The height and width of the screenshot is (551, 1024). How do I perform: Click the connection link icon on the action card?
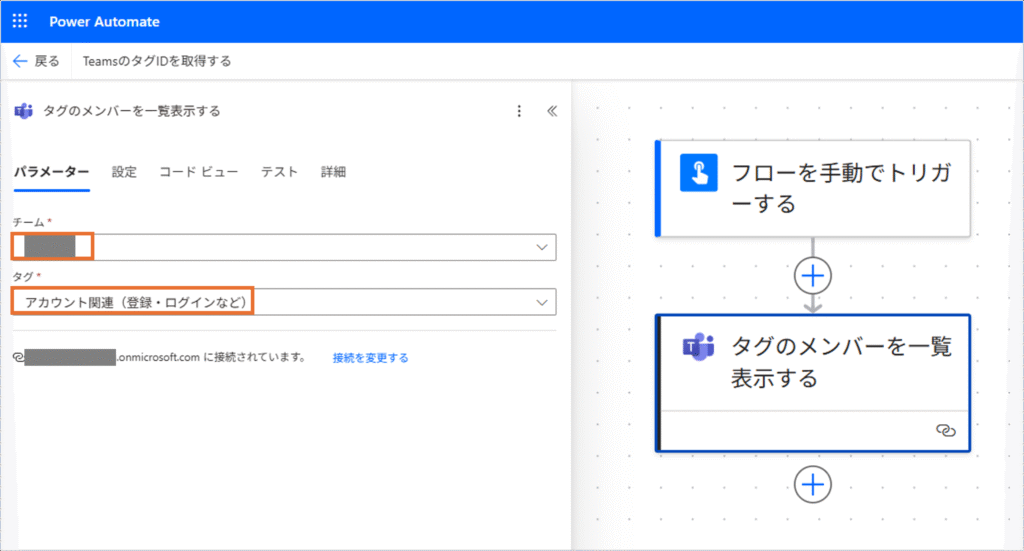click(x=946, y=430)
